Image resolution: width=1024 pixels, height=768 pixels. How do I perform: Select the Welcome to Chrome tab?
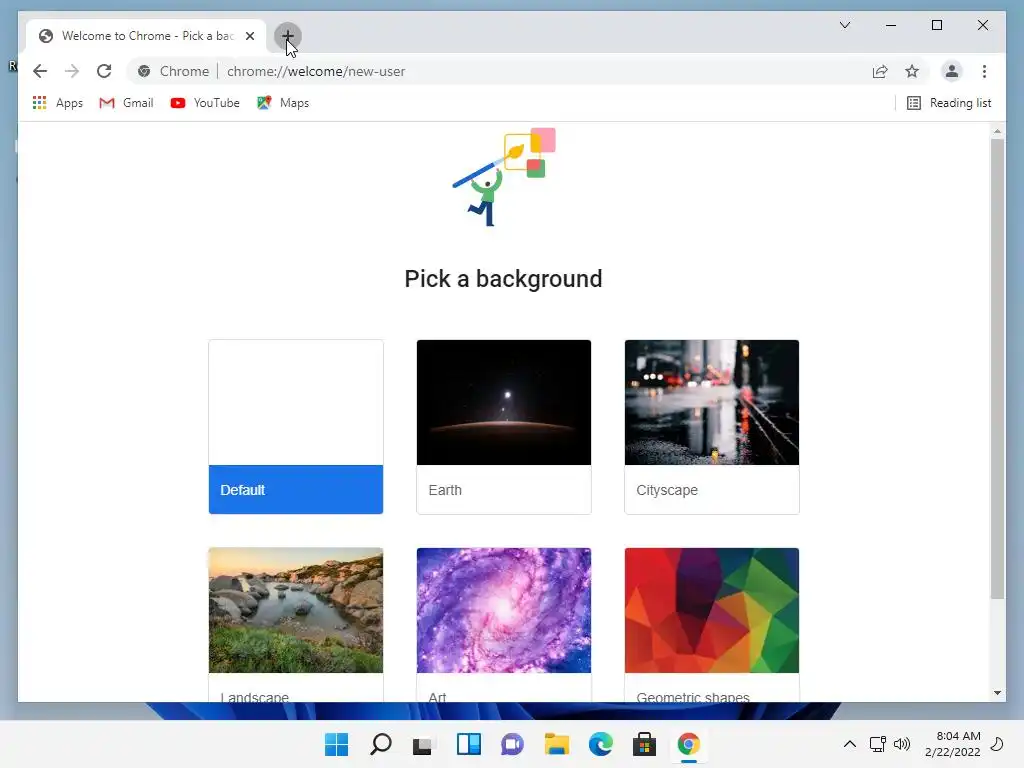[x=146, y=36]
